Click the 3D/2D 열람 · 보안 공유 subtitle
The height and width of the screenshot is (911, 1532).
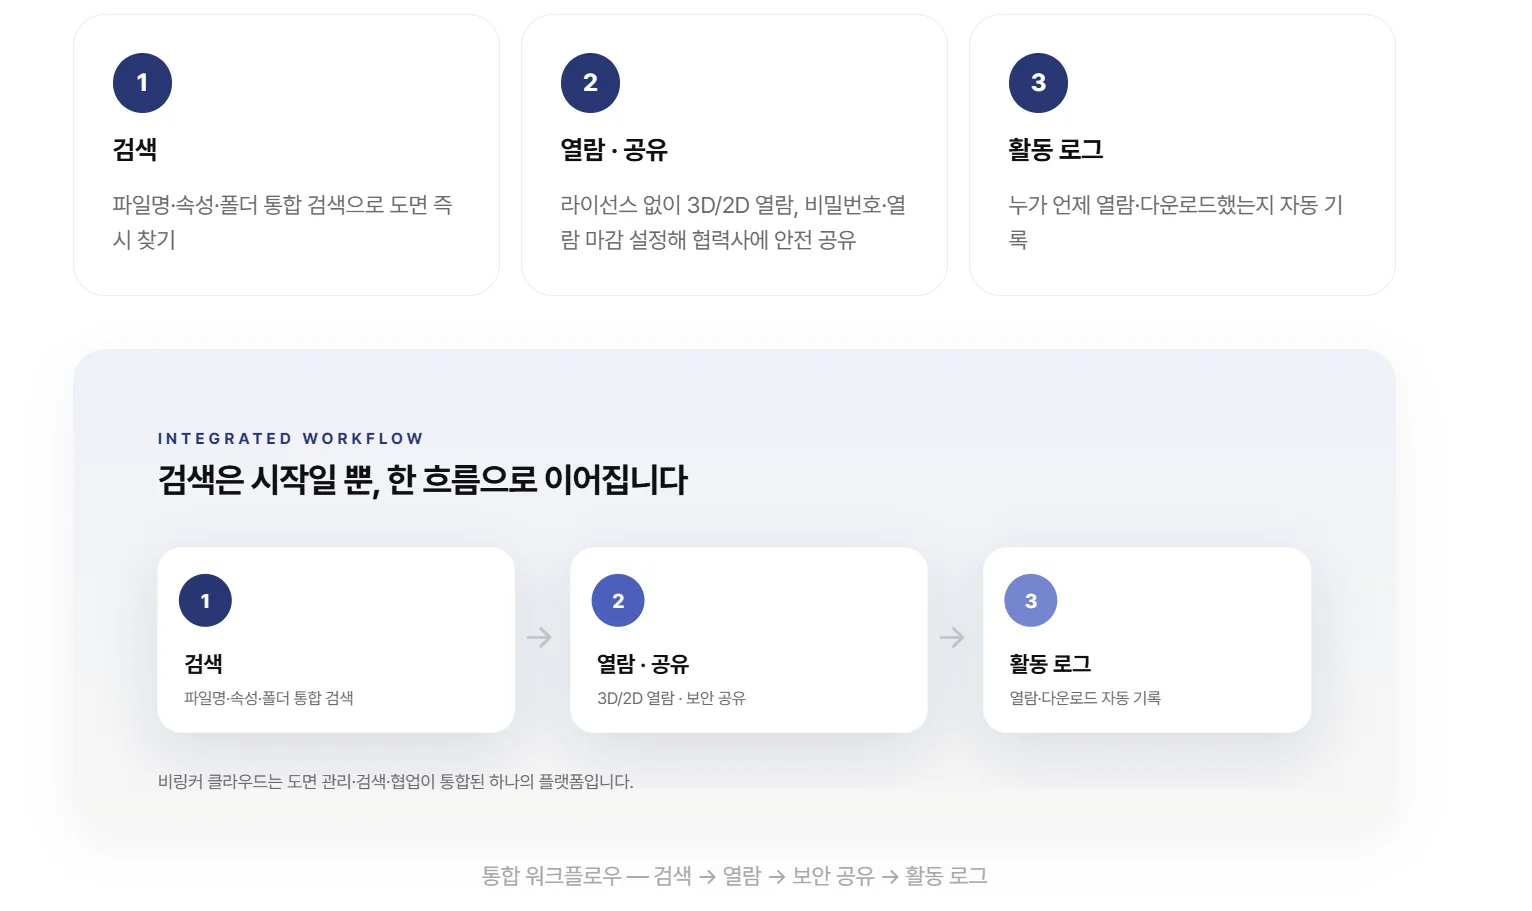(672, 698)
